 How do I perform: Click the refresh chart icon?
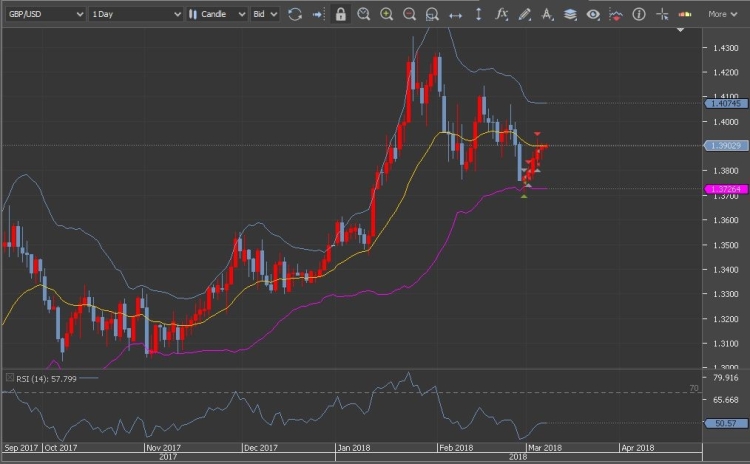[x=294, y=14]
